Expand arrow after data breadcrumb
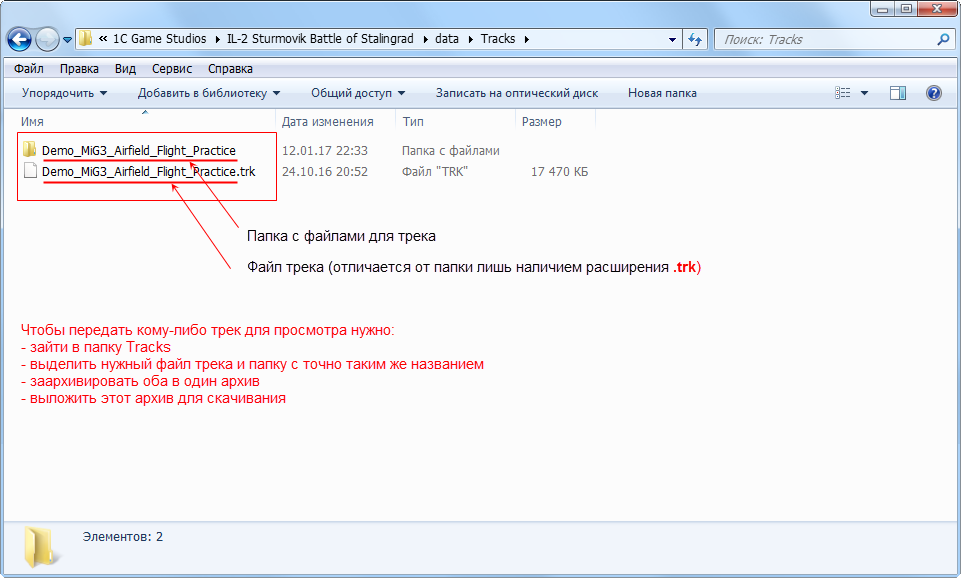 click(x=471, y=39)
